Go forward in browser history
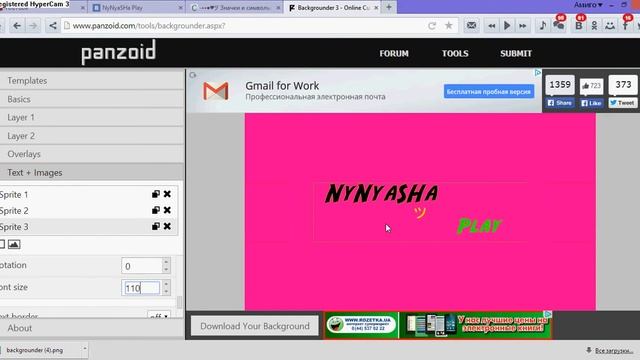Image resolution: width=640 pixels, height=360 pixels. tap(33, 26)
